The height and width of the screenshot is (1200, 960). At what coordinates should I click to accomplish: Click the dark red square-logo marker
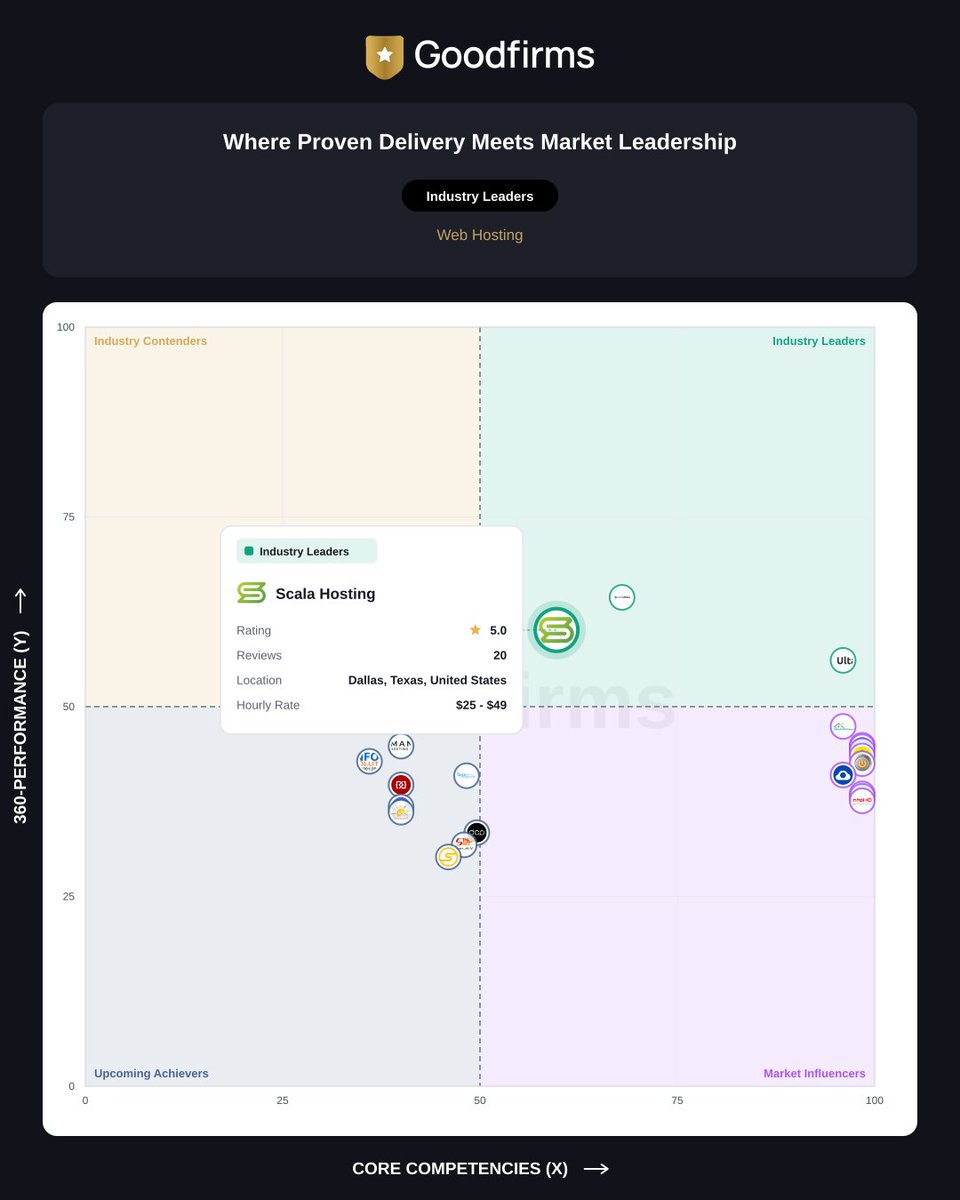(401, 785)
